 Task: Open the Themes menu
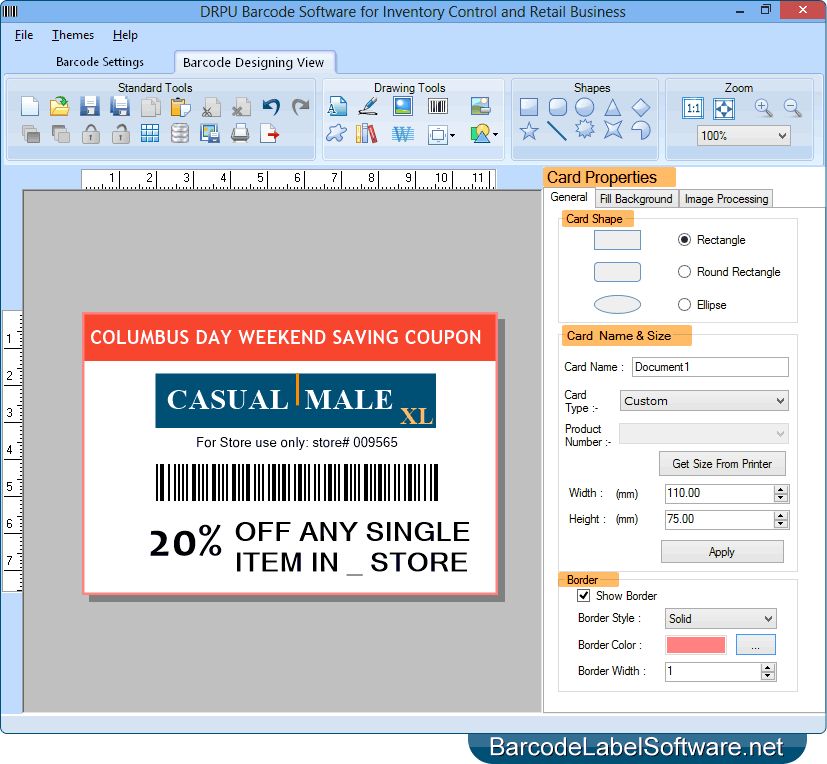coord(73,35)
